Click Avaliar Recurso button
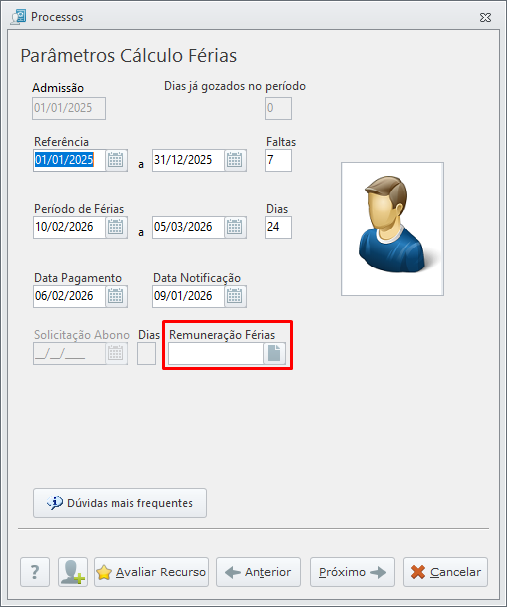Viewport: 507px width, 607px height. click(151, 572)
